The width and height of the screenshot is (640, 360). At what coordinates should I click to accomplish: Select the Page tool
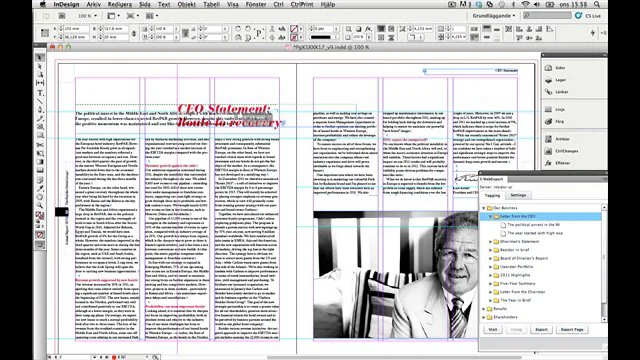(x=40, y=74)
